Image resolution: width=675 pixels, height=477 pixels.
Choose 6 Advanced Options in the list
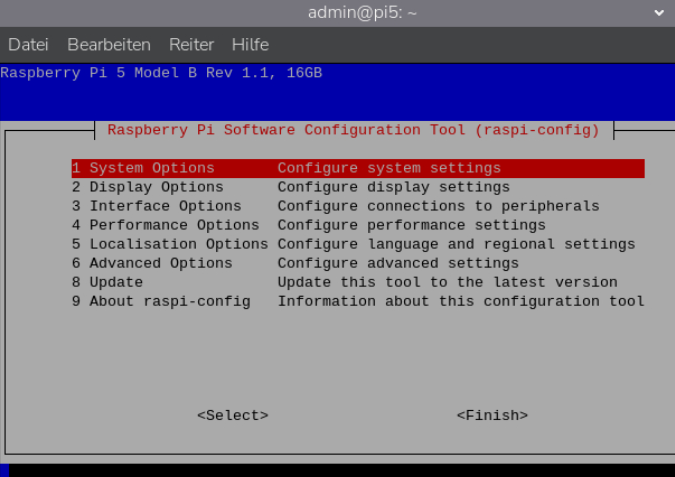(151, 263)
